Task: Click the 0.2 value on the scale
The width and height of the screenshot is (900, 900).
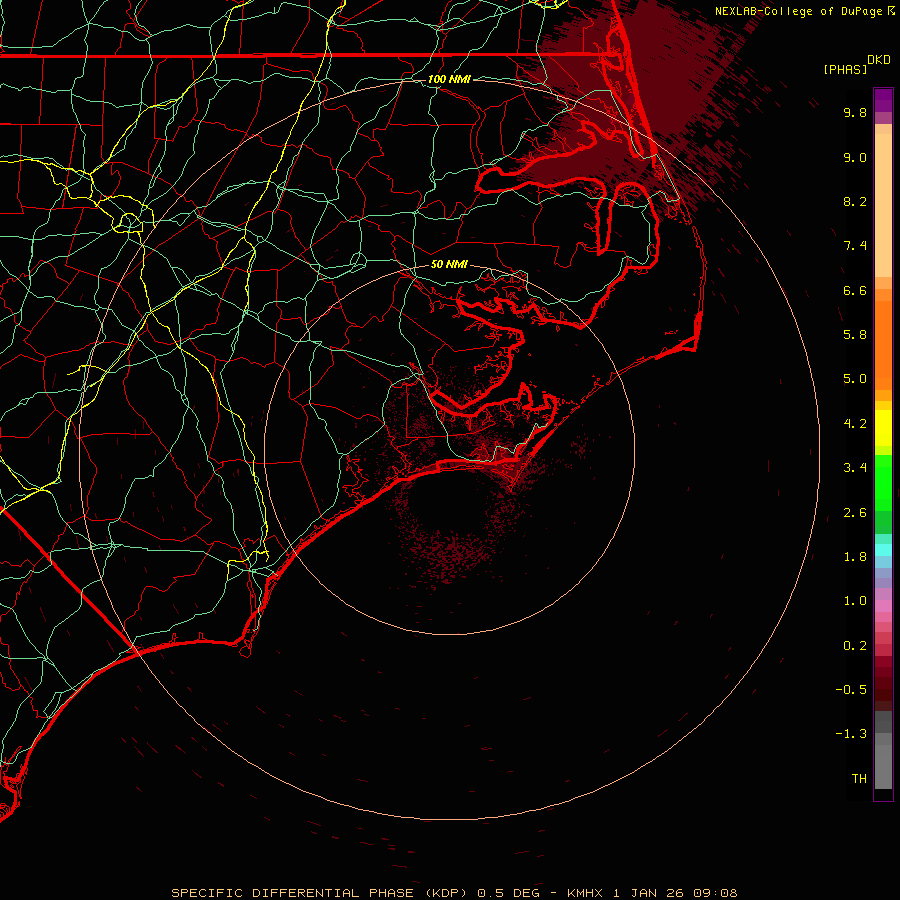Action: tap(855, 646)
